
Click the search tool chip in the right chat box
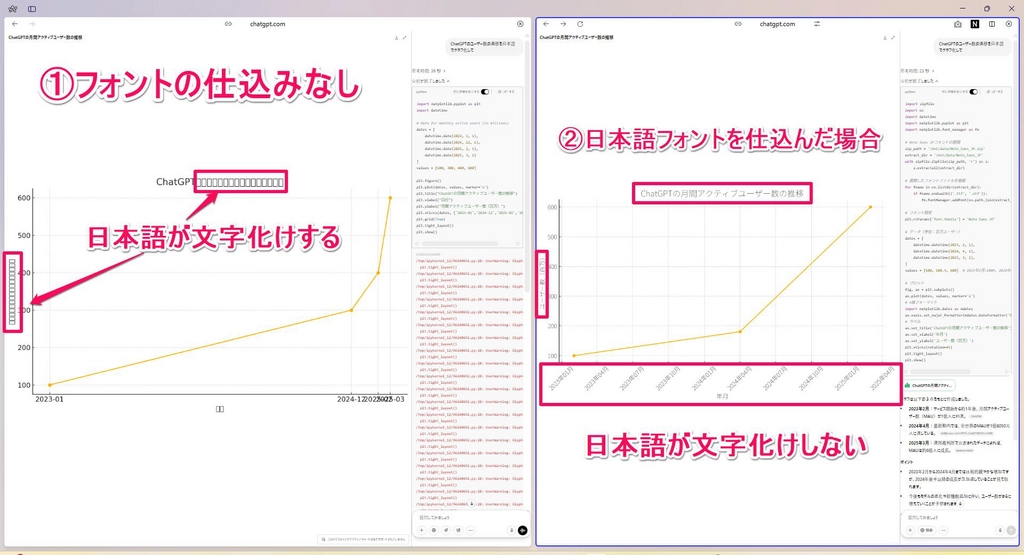click(927, 530)
